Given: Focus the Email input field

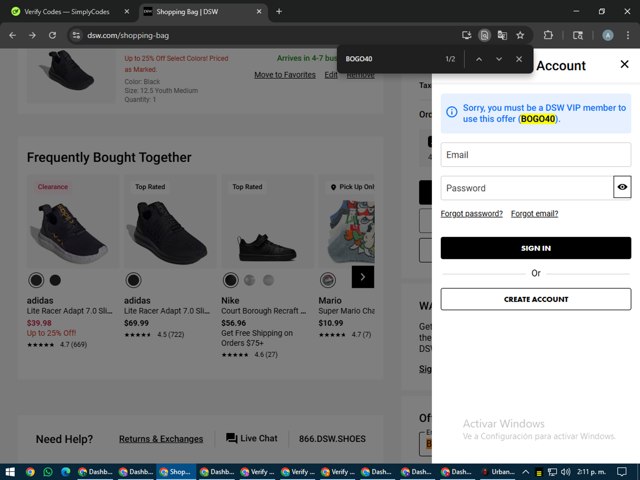Looking at the screenshot, I should point(536,155).
